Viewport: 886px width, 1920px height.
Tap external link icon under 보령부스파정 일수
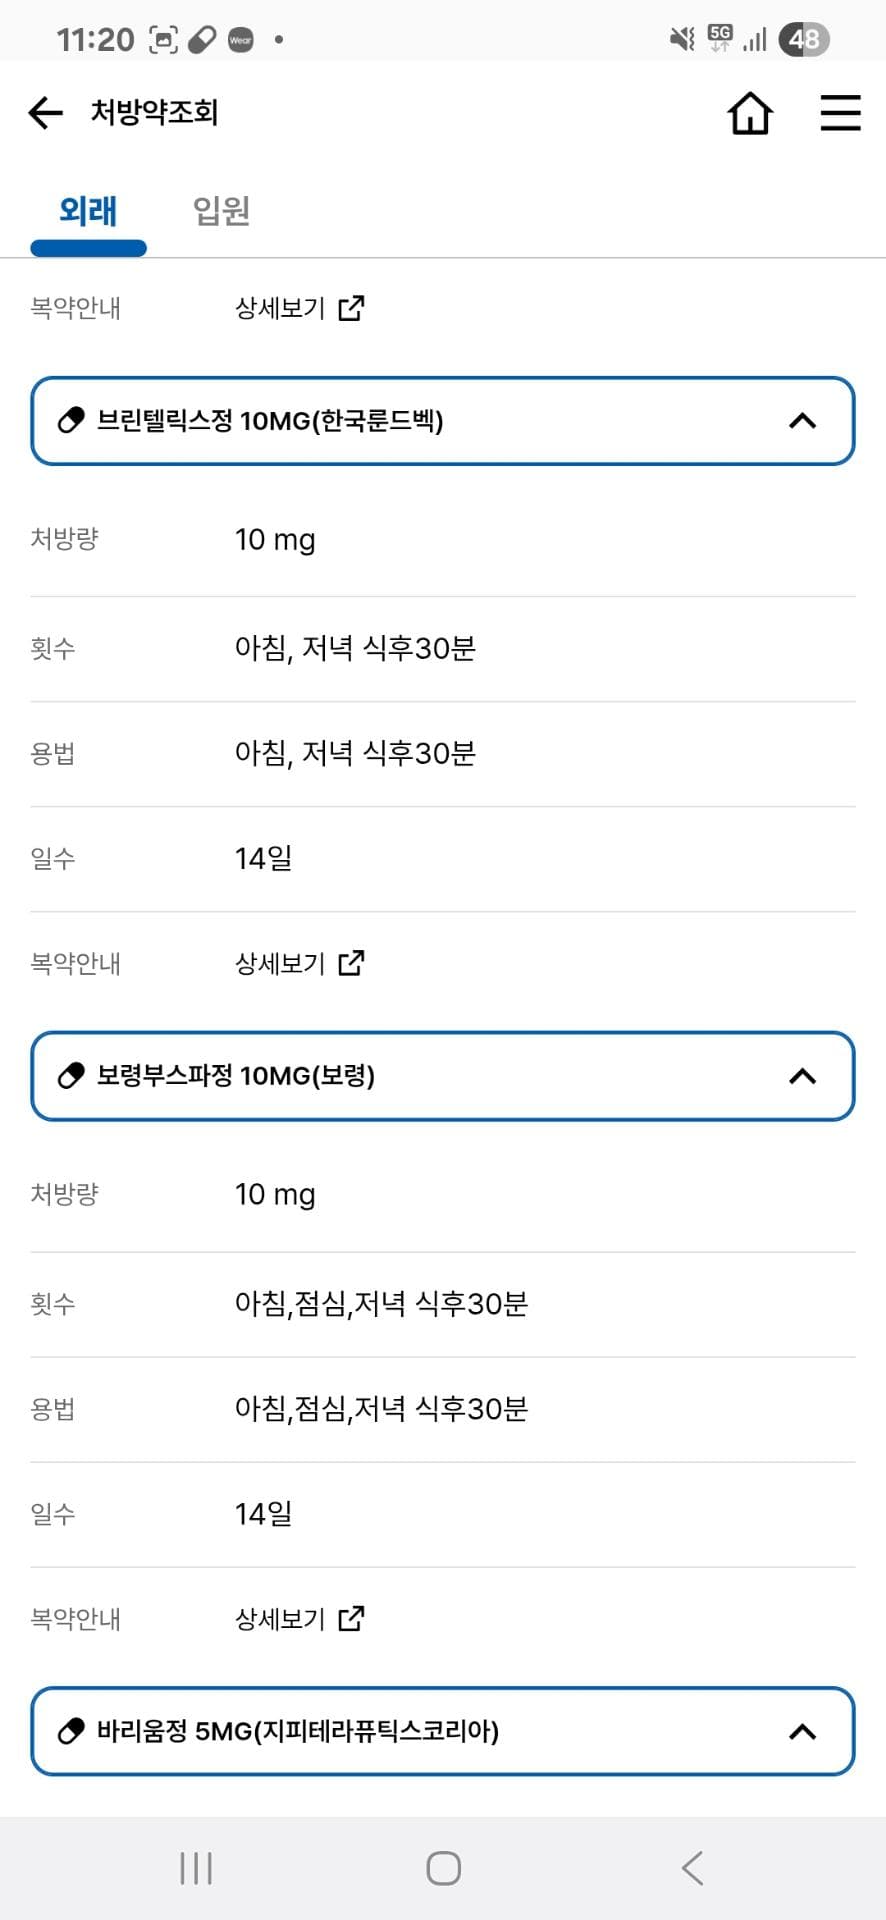352,1618
